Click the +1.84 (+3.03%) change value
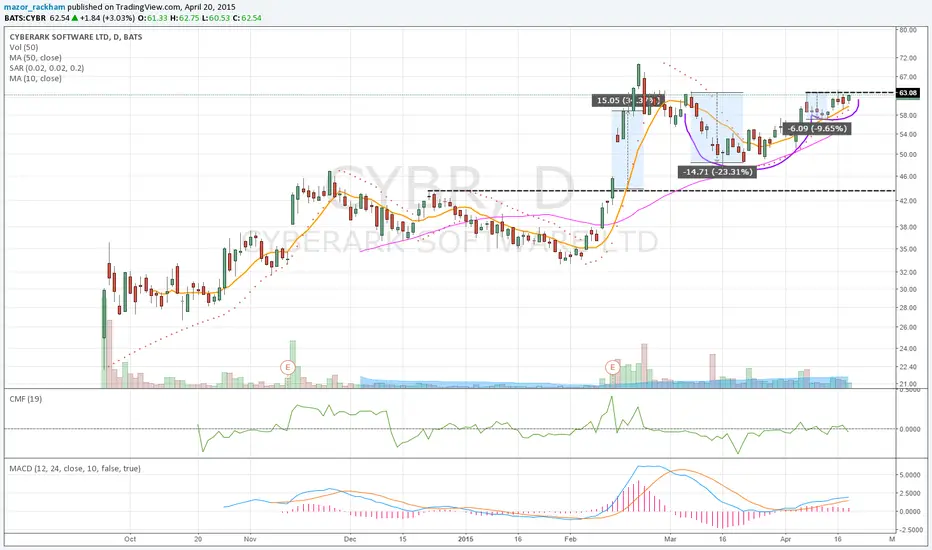This screenshot has height=550, width=932. click(x=108, y=18)
